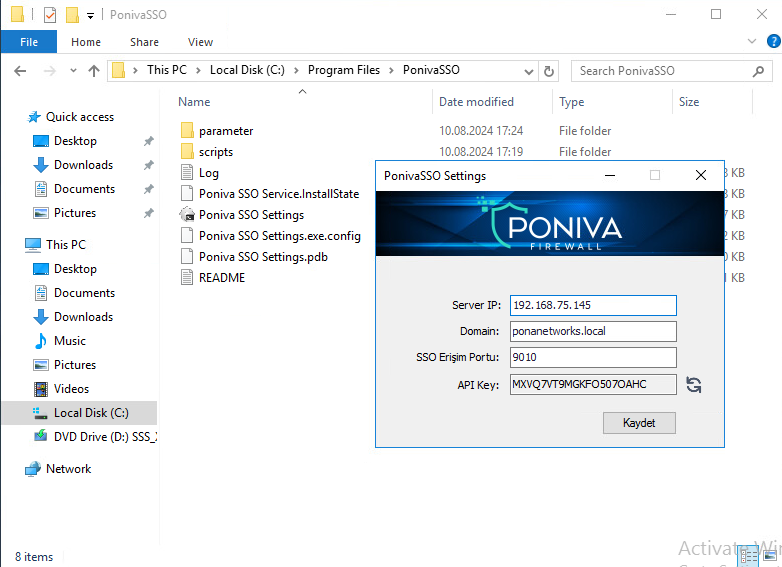Expand the ribbon with the chevron
The height and width of the screenshot is (567, 782).
(752, 41)
